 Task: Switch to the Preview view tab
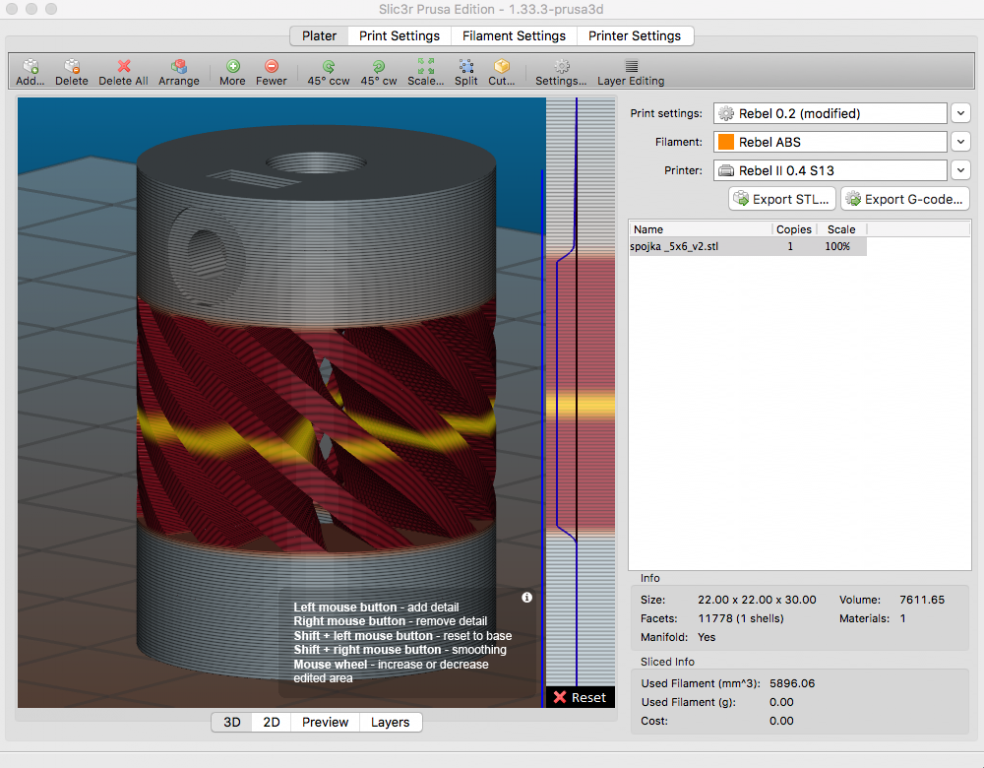coord(325,722)
